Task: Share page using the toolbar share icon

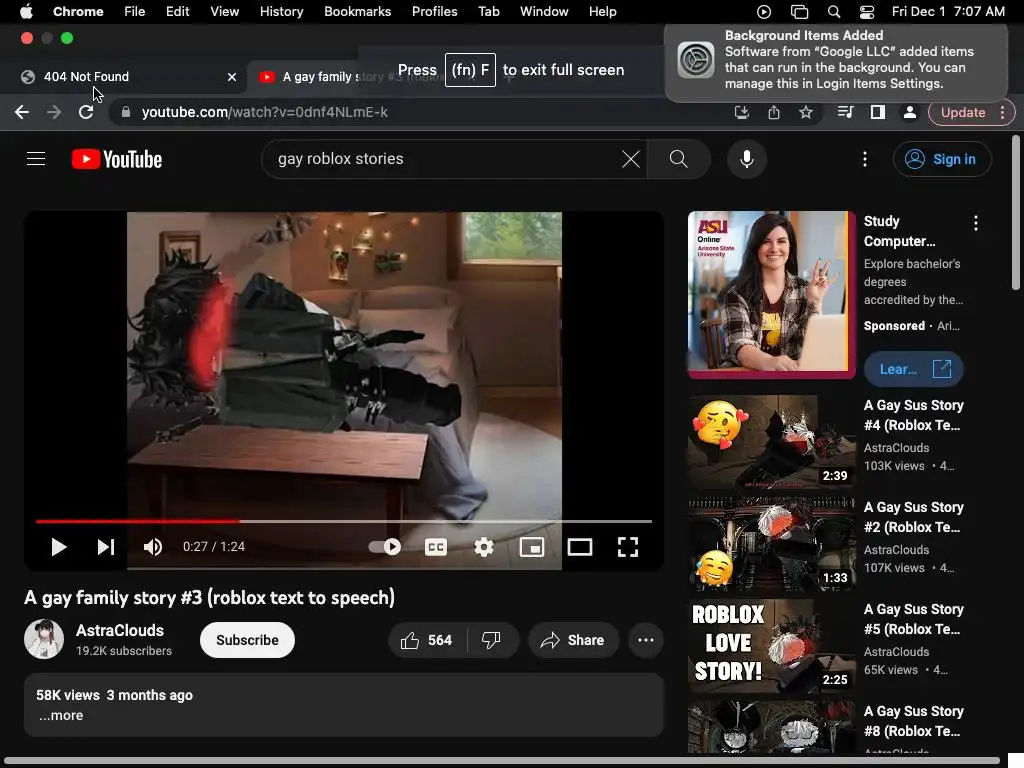Action: click(x=774, y=112)
